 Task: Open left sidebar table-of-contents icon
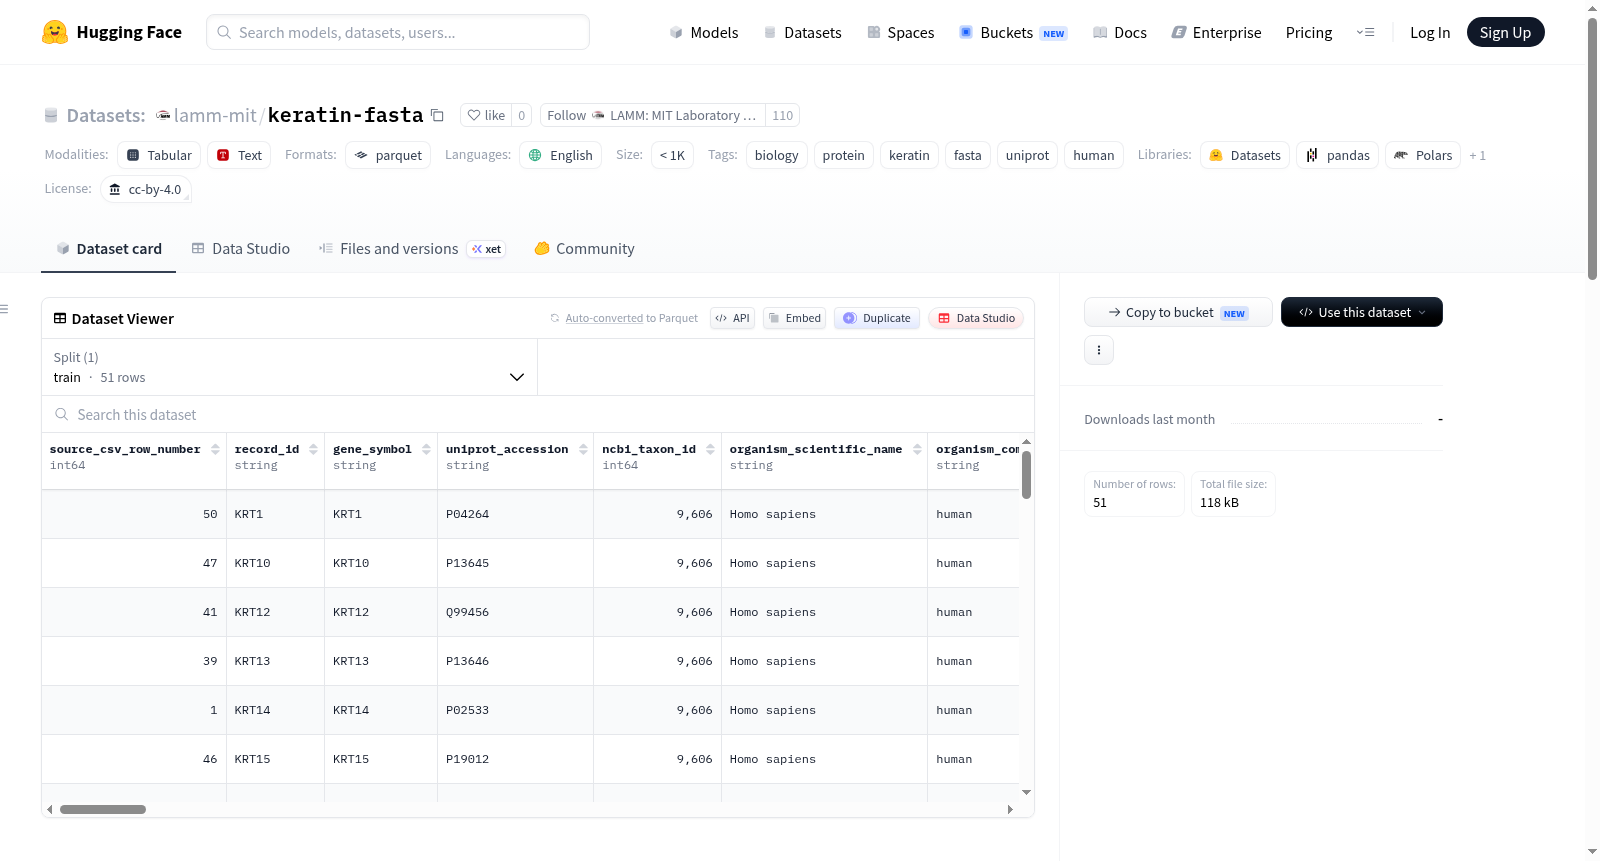click(5, 309)
